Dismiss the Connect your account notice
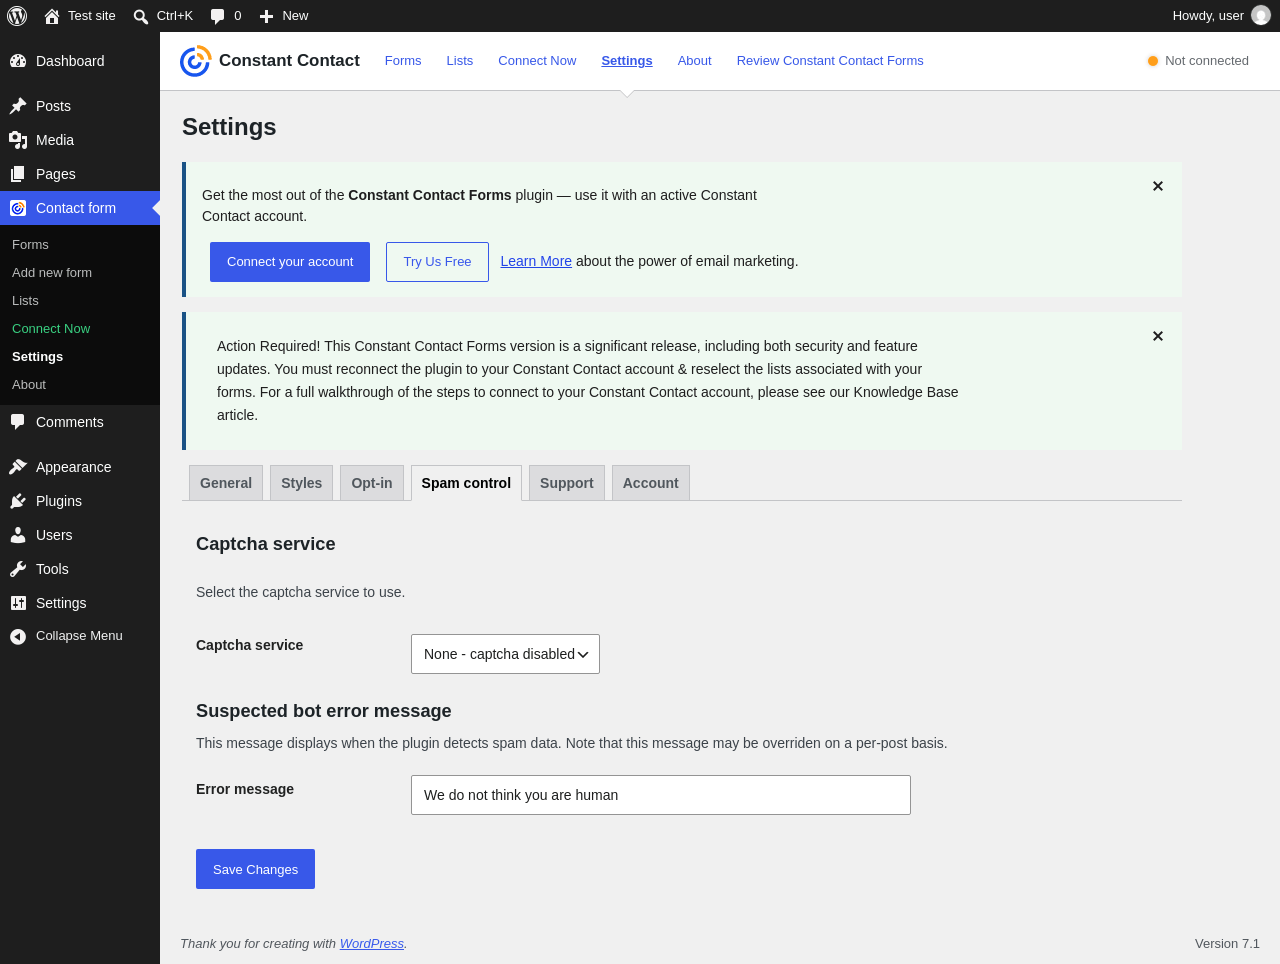Image resolution: width=1280 pixels, height=964 pixels. click(x=1158, y=186)
